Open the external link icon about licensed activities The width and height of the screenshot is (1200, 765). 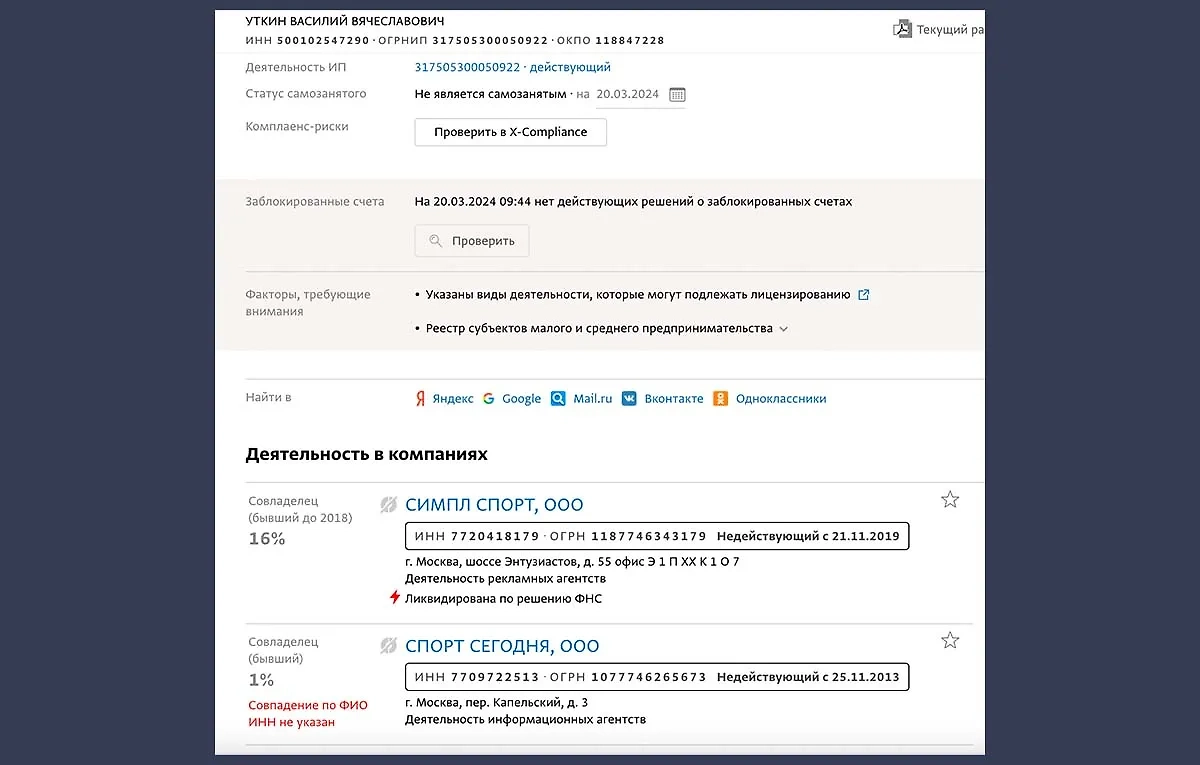coord(864,294)
